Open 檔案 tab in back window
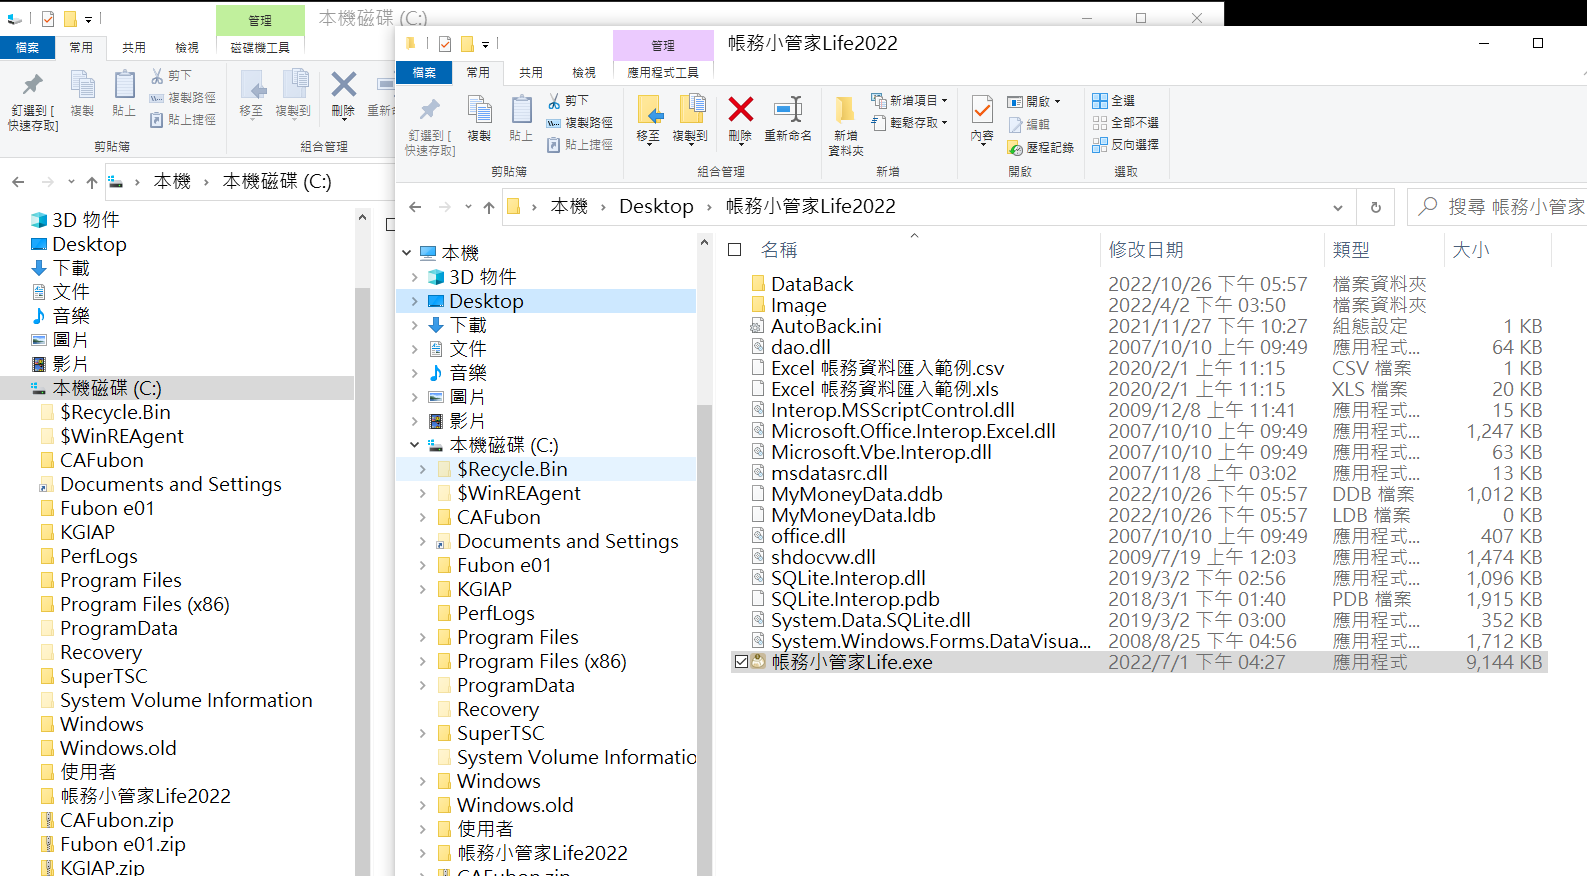This screenshot has width=1587, height=876. pos(28,48)
